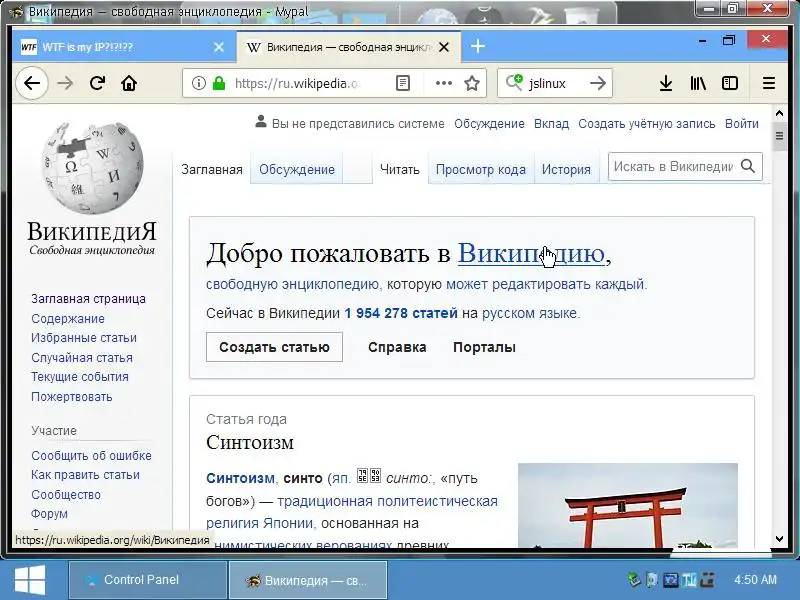This screenshot has width=800, height=600.
Task: Open the Форум sidebar link
Action: point(49,513)
